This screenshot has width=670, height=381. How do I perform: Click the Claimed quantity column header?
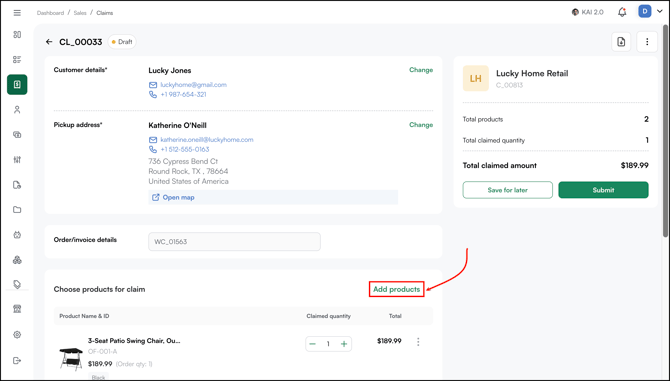[x=329, y=316]
